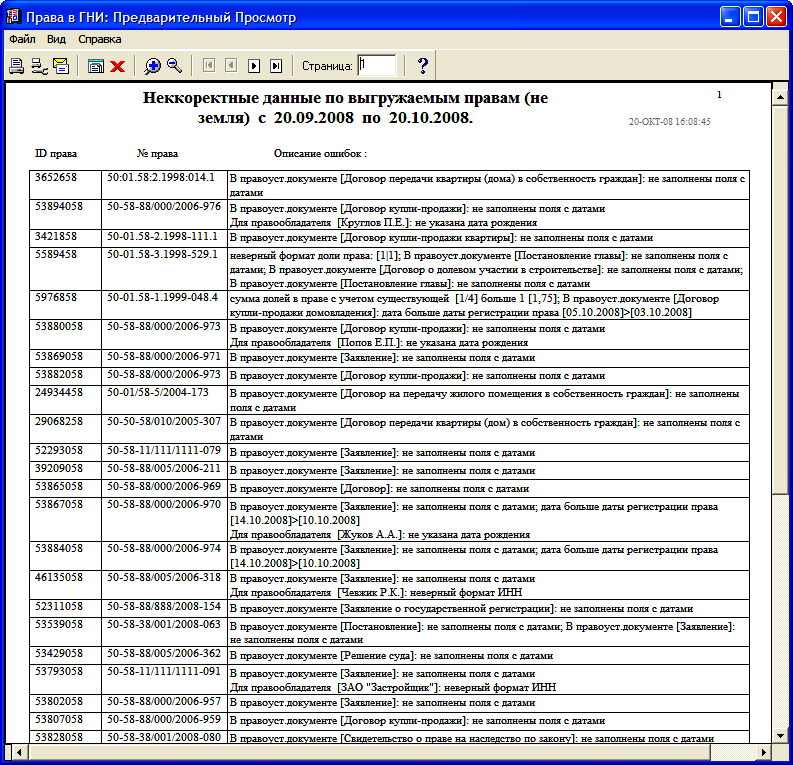Click right number 50-58-88/005/2006-211
This screenshot has width=793, height=765.
[164, 468]
